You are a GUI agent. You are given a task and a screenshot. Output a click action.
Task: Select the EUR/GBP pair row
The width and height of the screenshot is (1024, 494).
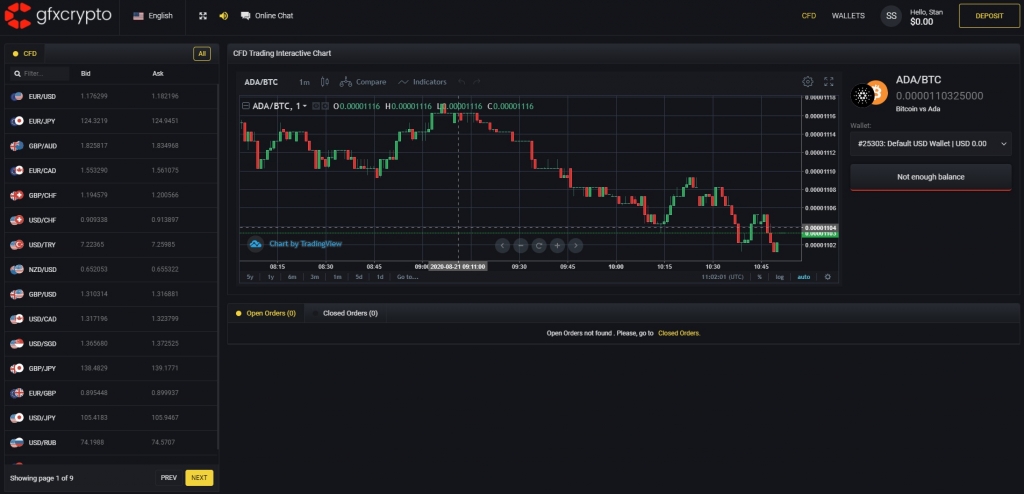tap(111, 393)
